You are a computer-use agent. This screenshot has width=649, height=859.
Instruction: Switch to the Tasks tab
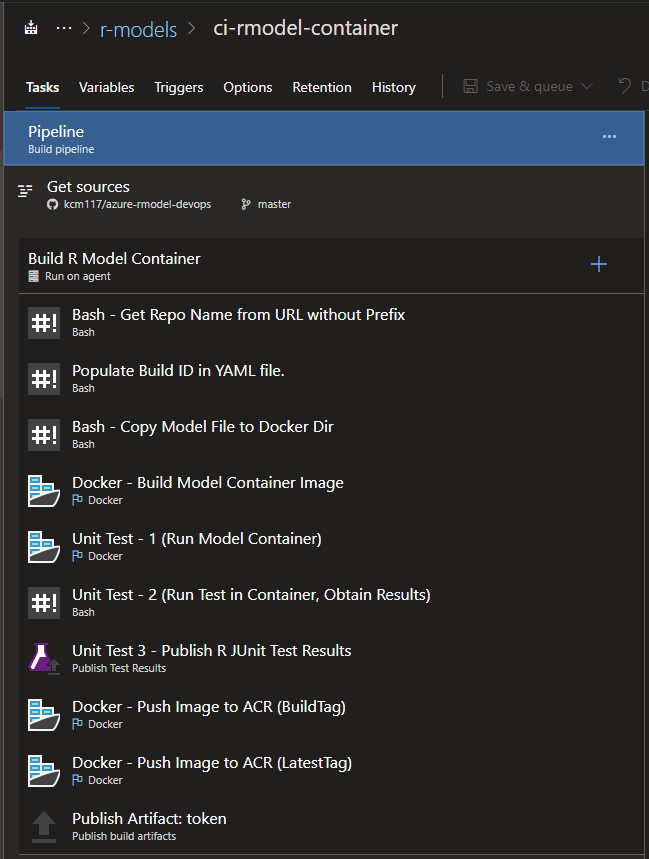[x=42, y=87]
